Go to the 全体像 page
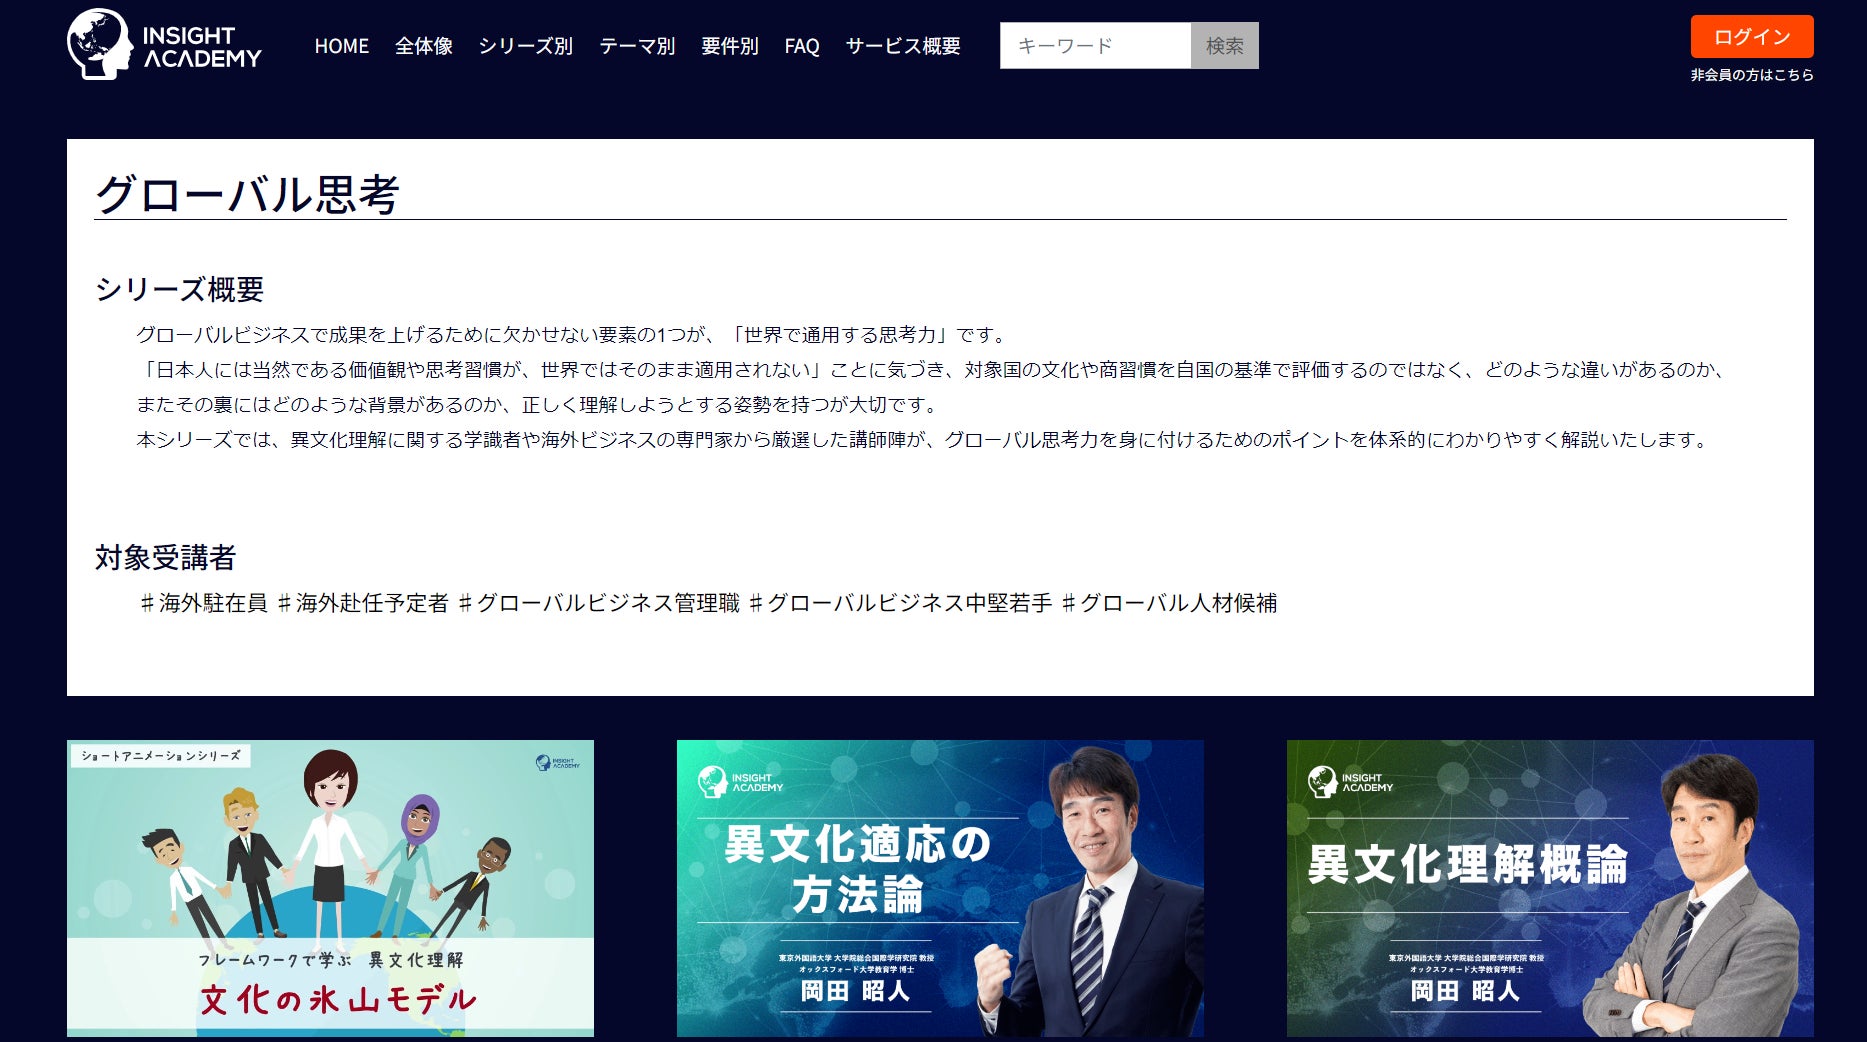1867x1042 pixels. point(424,46)
